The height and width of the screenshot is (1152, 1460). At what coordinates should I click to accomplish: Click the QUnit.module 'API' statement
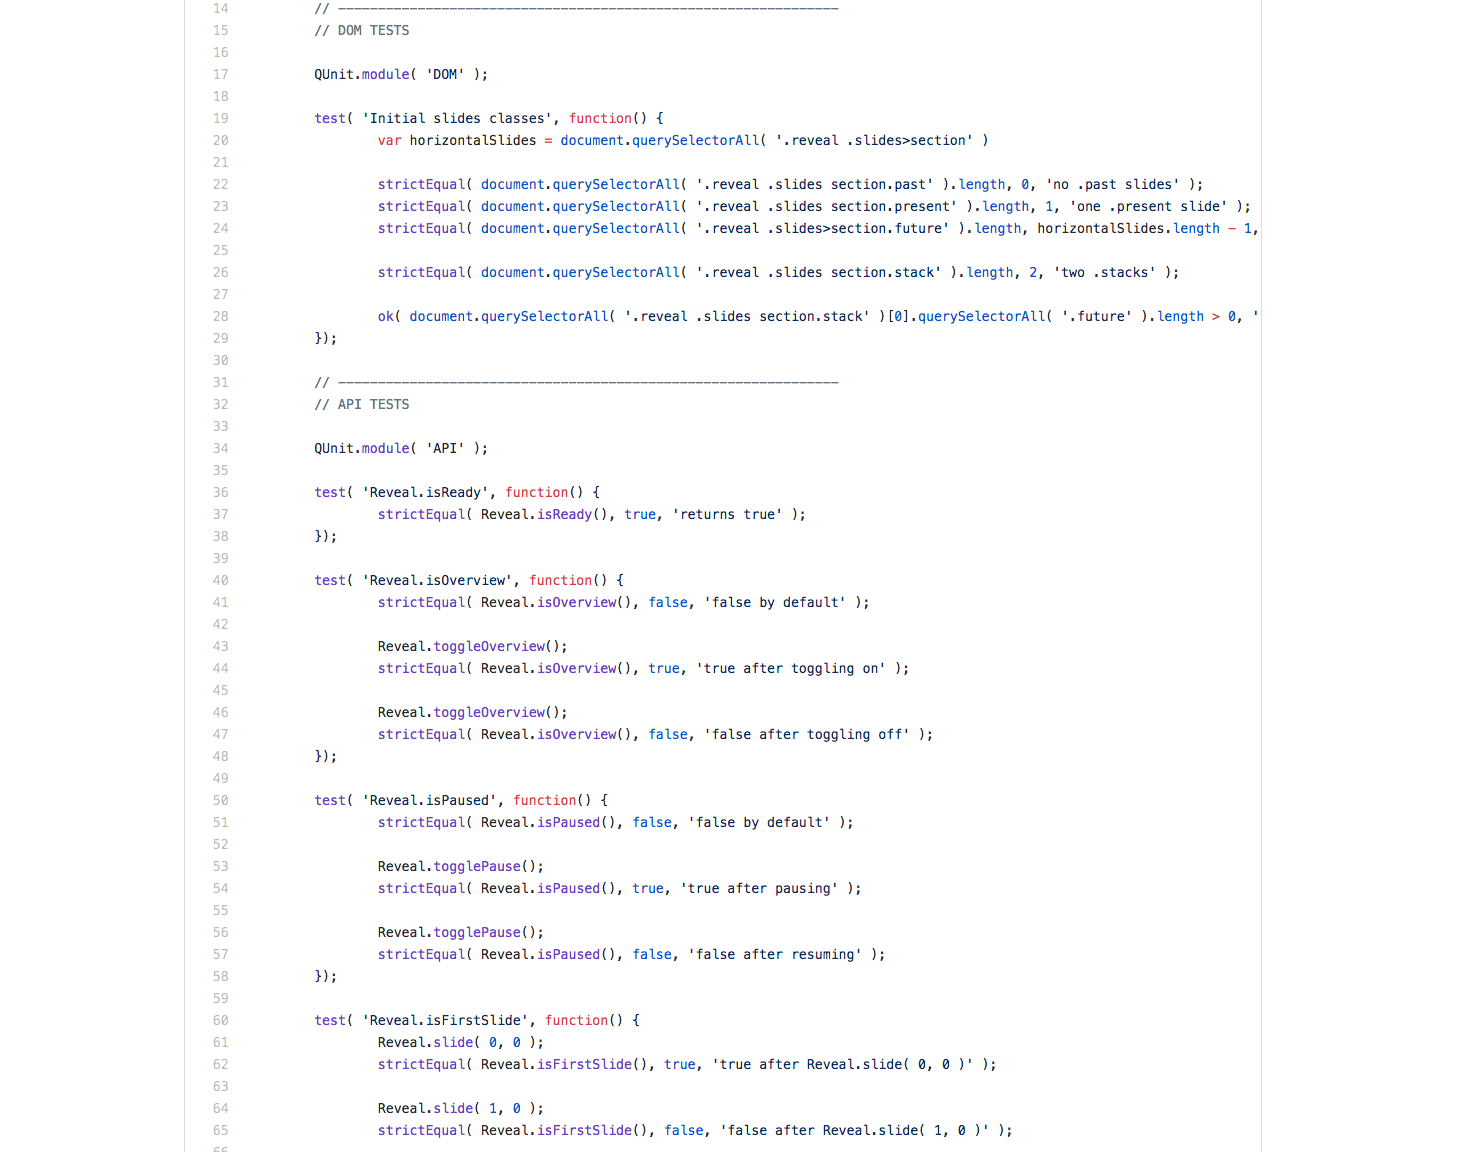[x=398, y=448]
